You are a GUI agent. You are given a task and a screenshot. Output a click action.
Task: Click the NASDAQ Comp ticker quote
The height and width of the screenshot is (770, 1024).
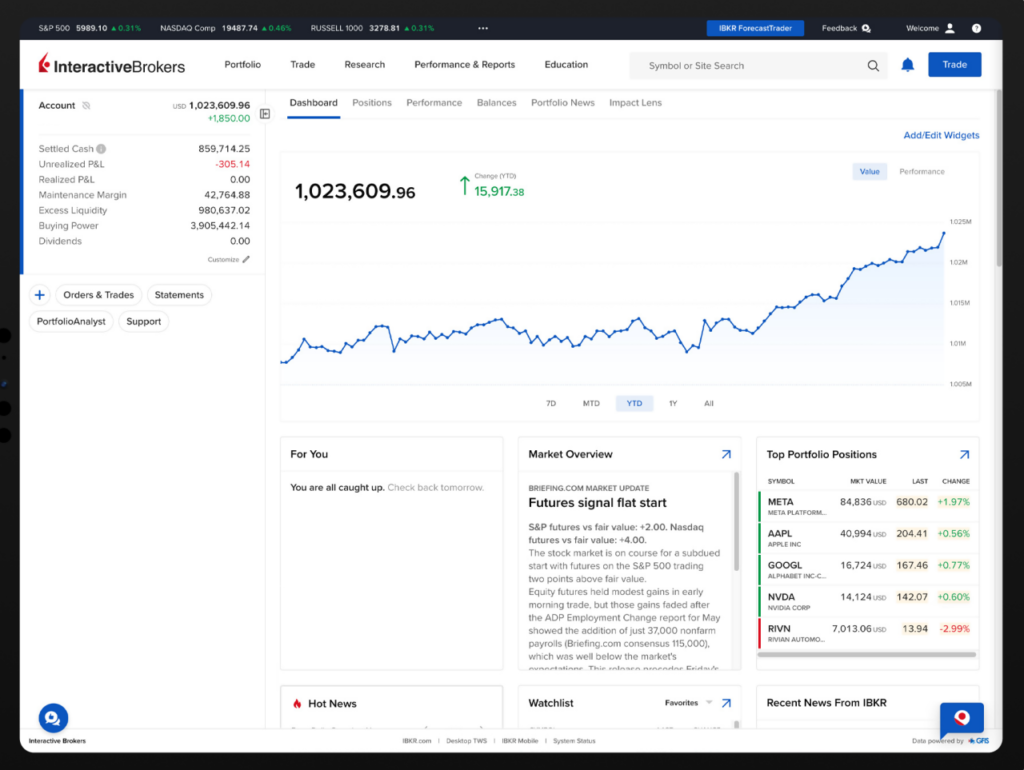point(226,28)
